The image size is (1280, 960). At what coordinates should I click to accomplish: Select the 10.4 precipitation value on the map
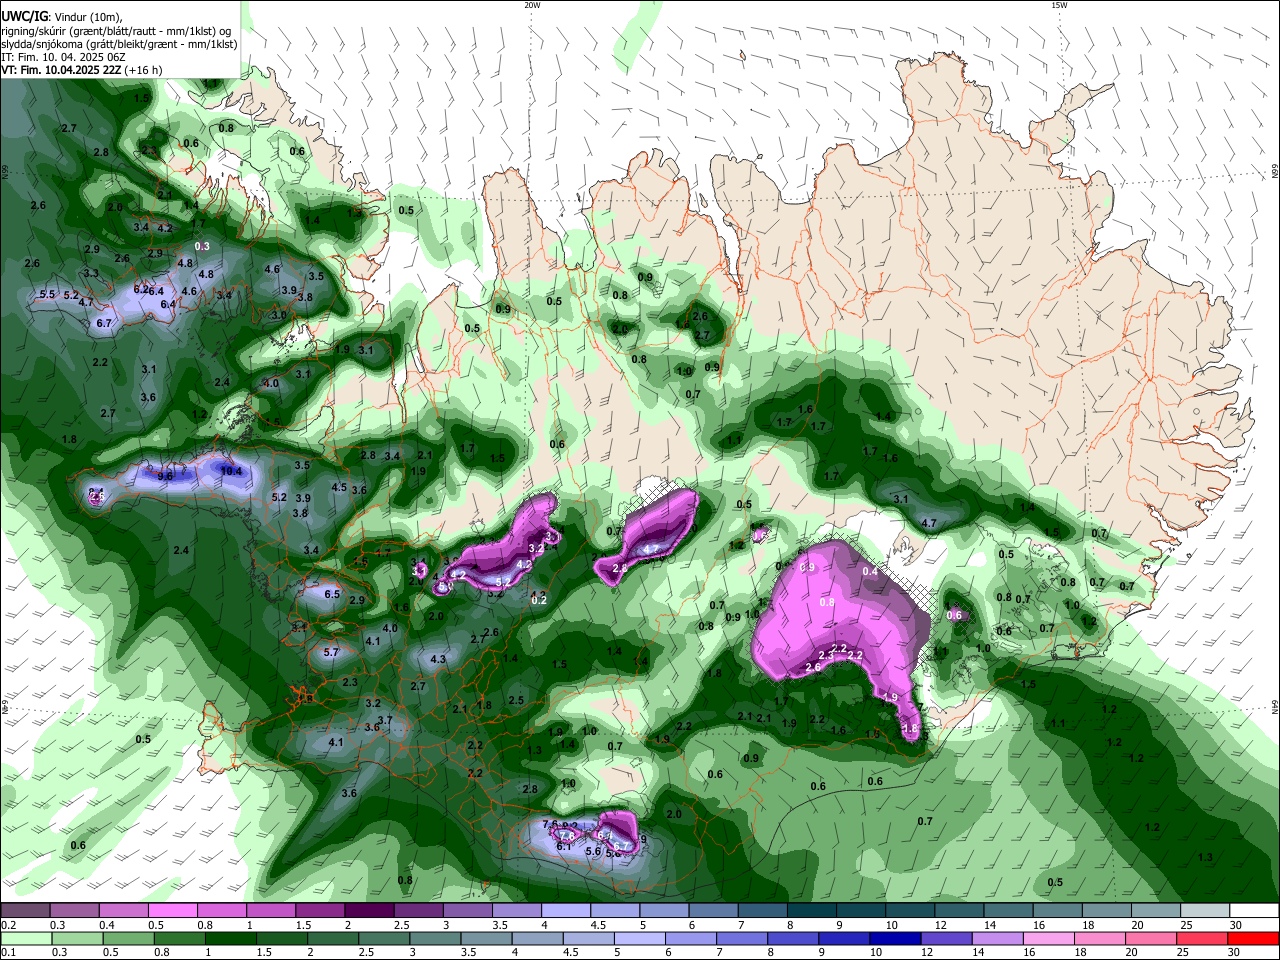coord(231,471)
